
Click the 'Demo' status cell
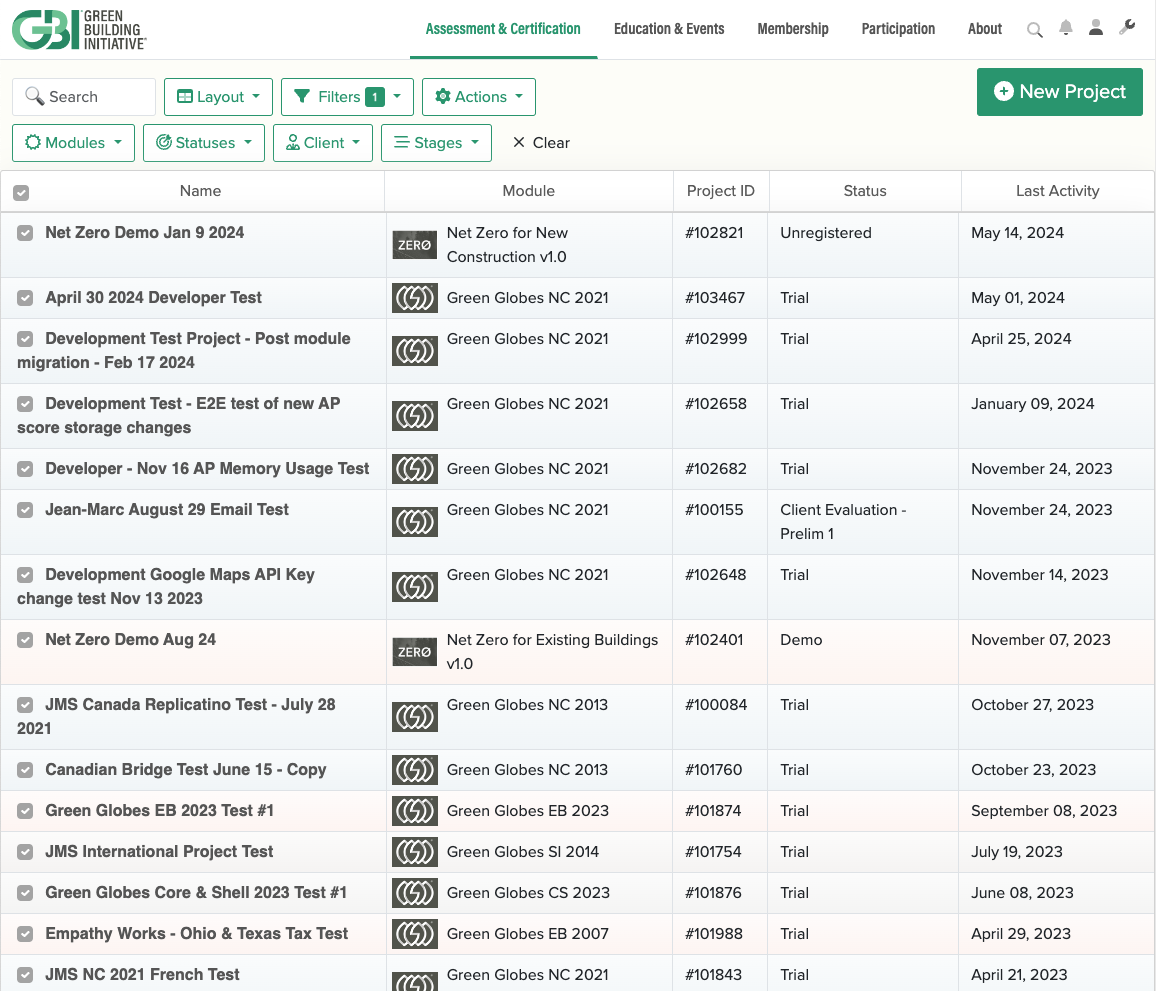[801, 640]
